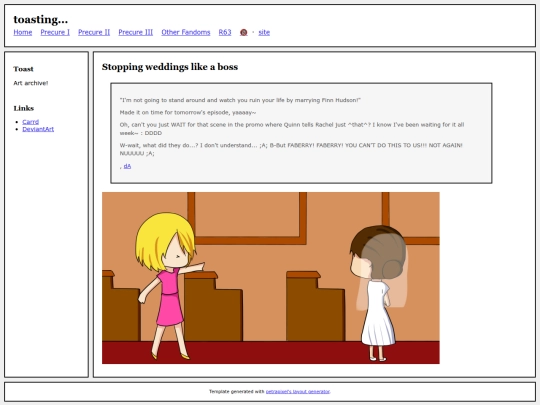The image size is (540, 405).
Task: Follow the 'site' link in header
Action: pyautogui.click(x=264, y=32)
